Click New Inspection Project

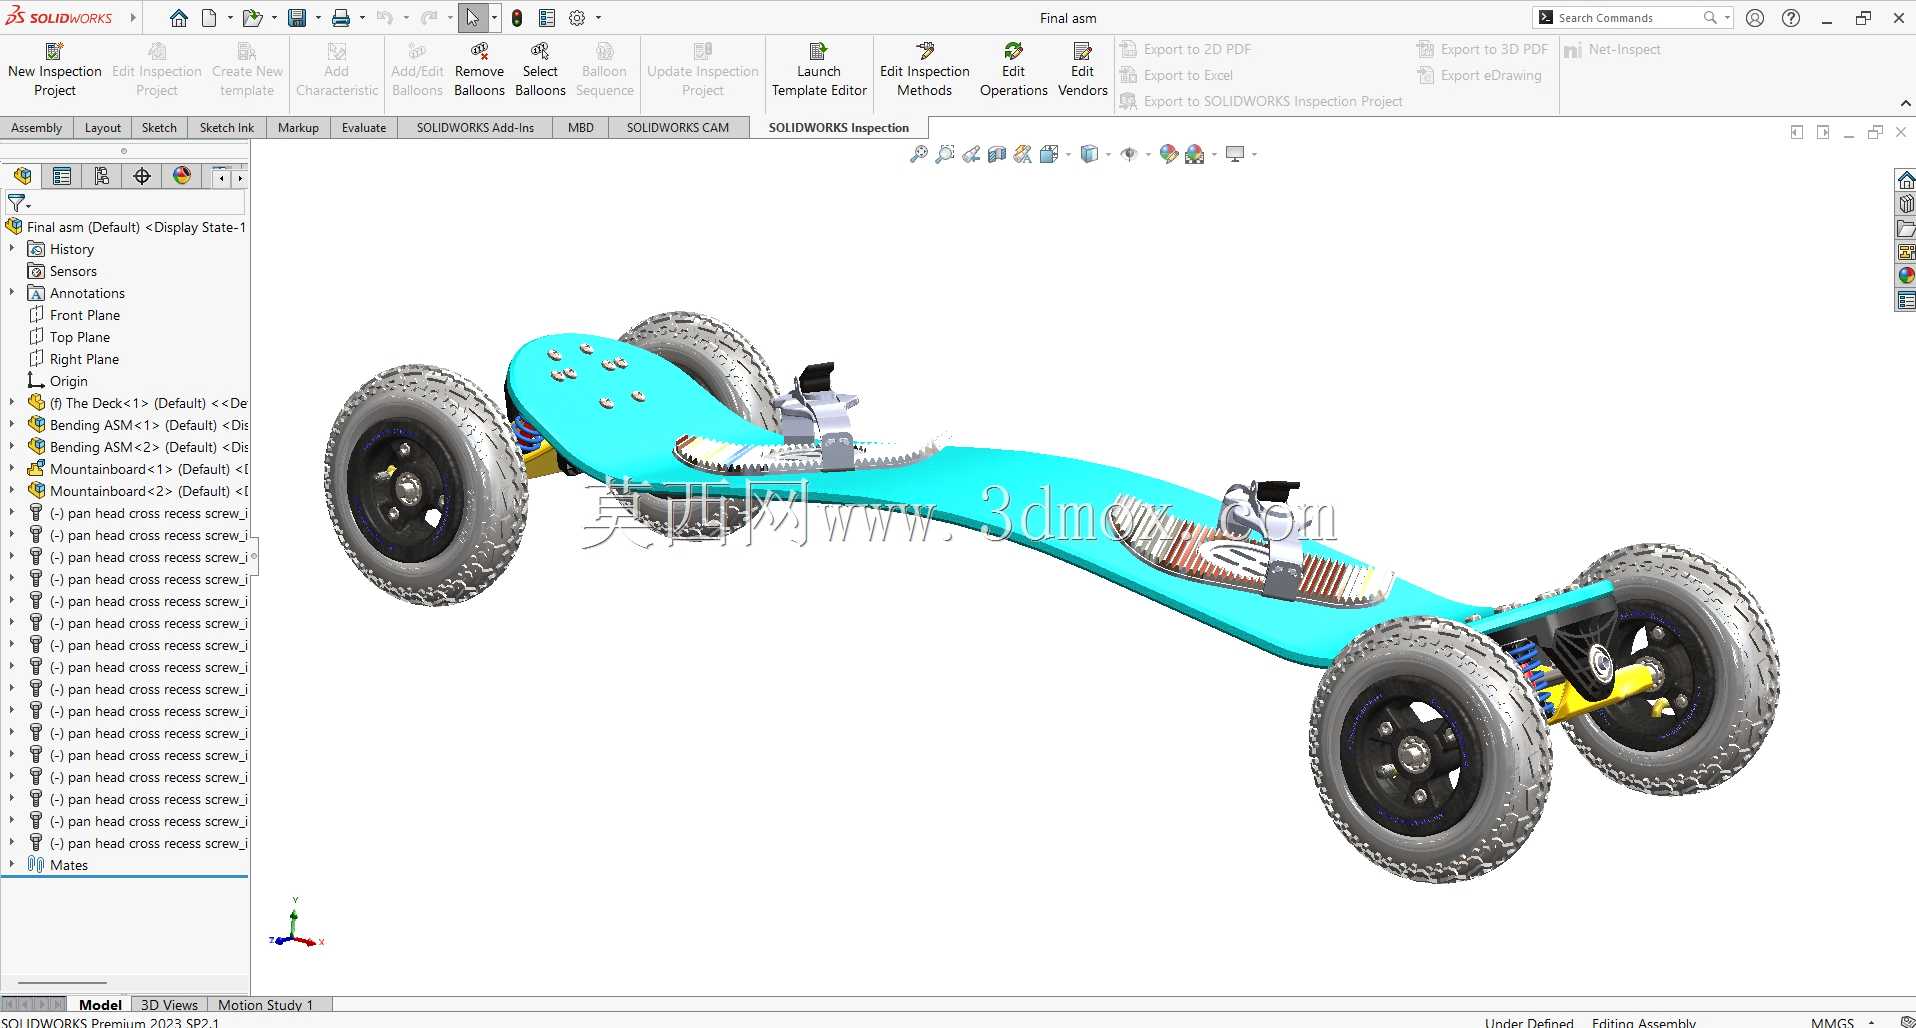[55, 70]
